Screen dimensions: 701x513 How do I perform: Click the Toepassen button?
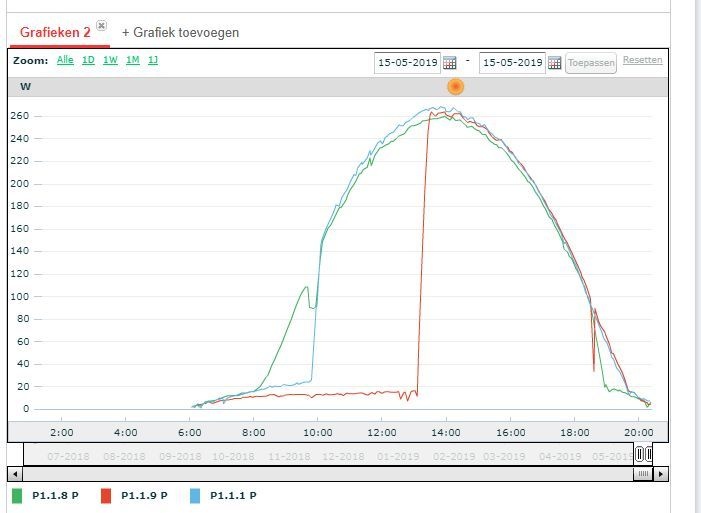[x=591, y=63]
